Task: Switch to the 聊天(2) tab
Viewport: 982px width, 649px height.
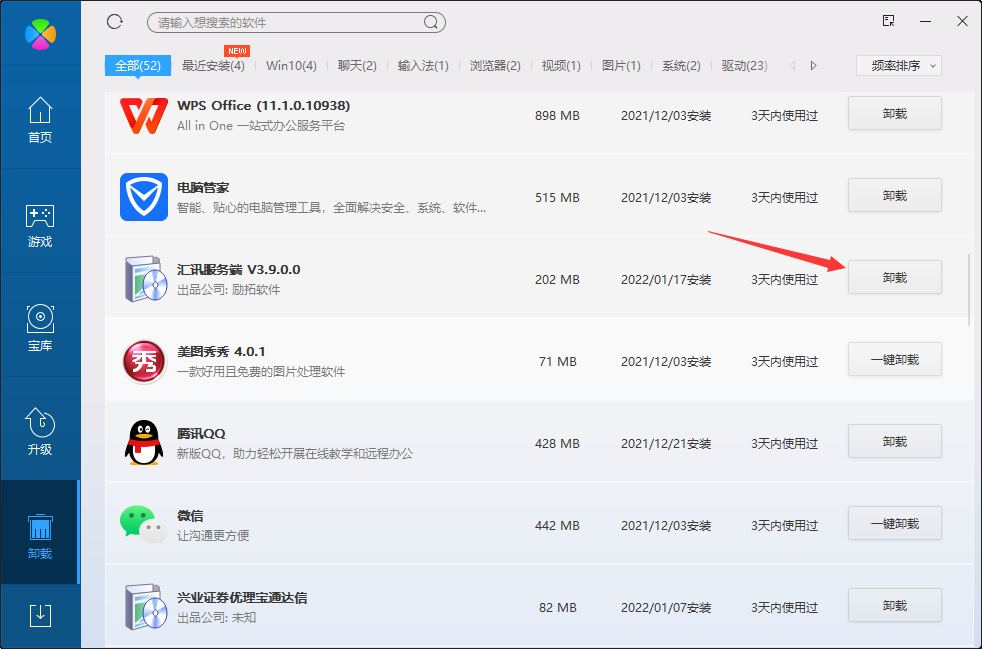Action: click(x=357, y=66)
